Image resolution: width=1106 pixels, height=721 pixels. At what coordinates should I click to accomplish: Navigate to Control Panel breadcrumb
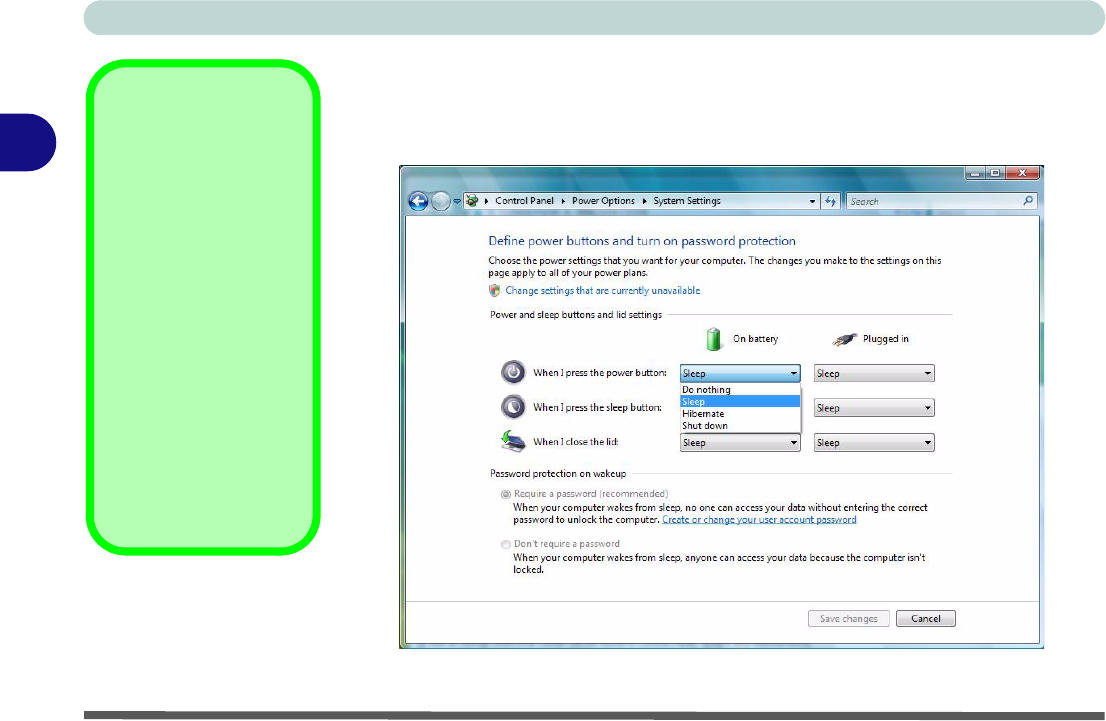pos(524,201)
